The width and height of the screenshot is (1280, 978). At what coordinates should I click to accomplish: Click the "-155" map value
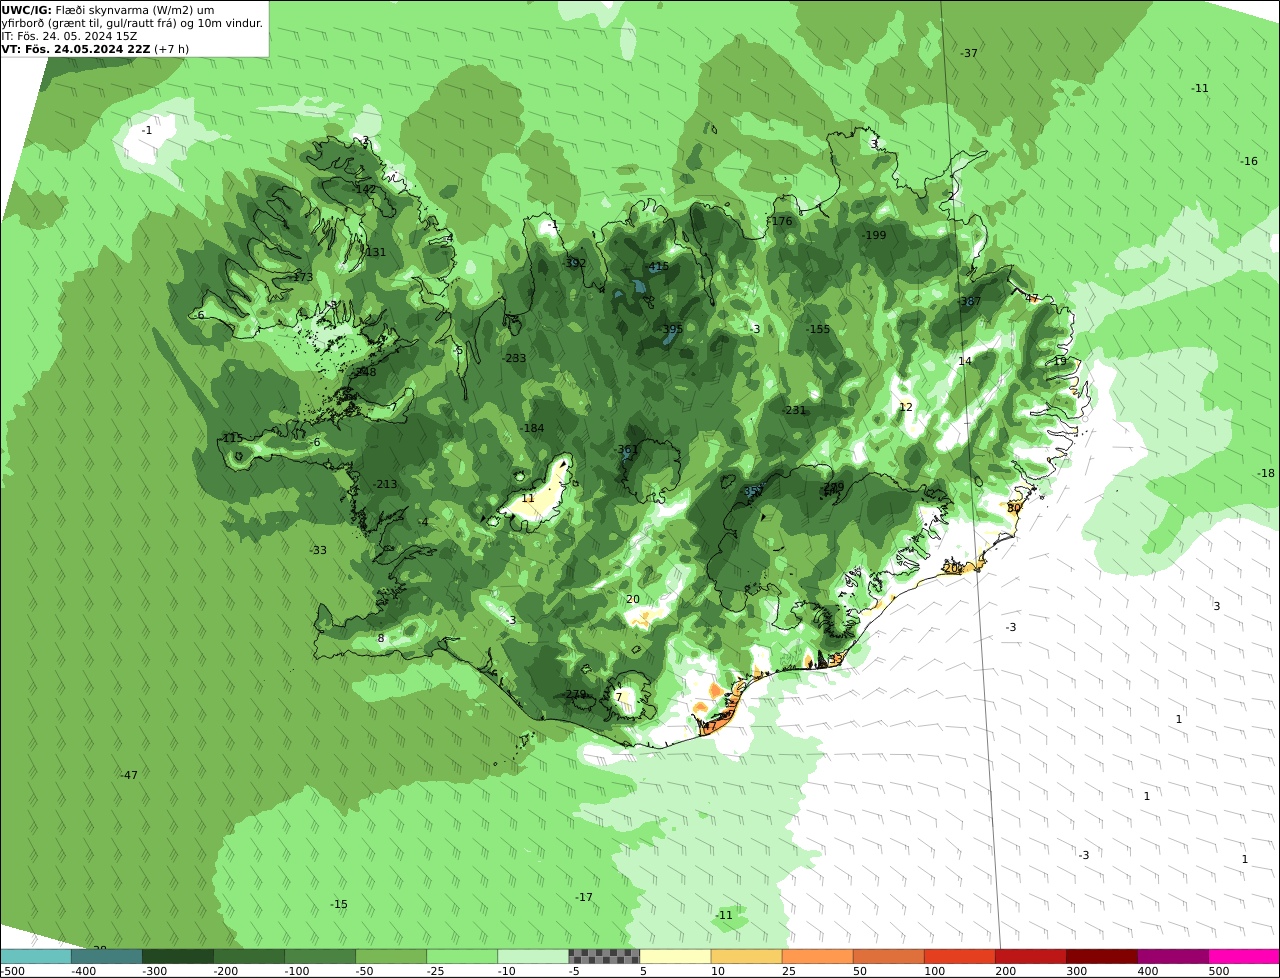(818, 330)
